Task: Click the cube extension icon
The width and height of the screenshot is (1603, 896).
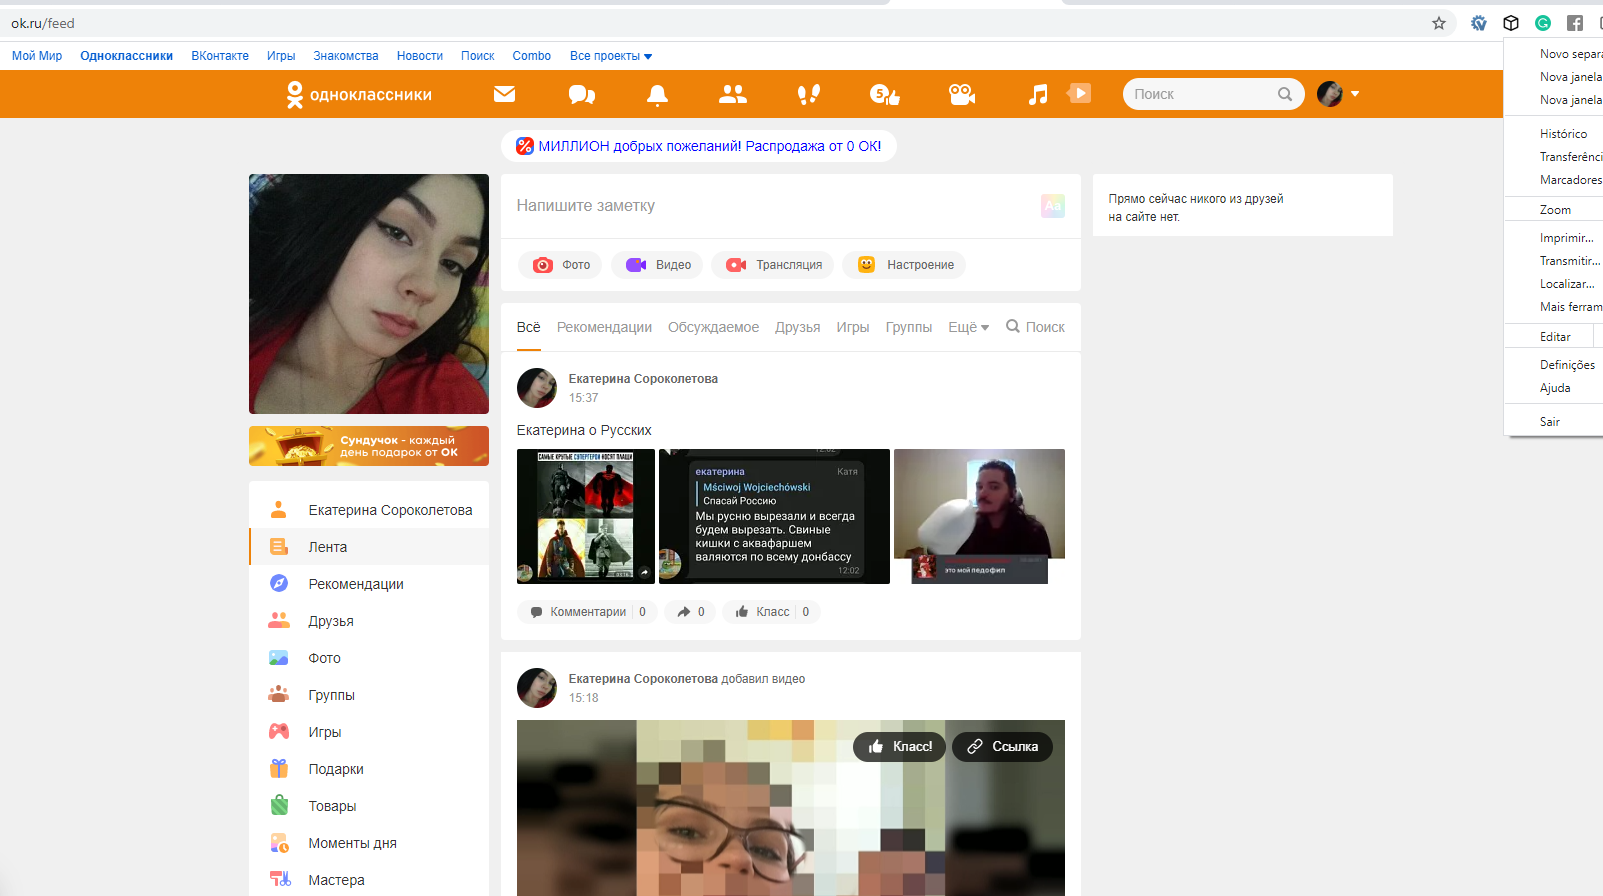Action: pyautogui.click(x=1511, y=23)
